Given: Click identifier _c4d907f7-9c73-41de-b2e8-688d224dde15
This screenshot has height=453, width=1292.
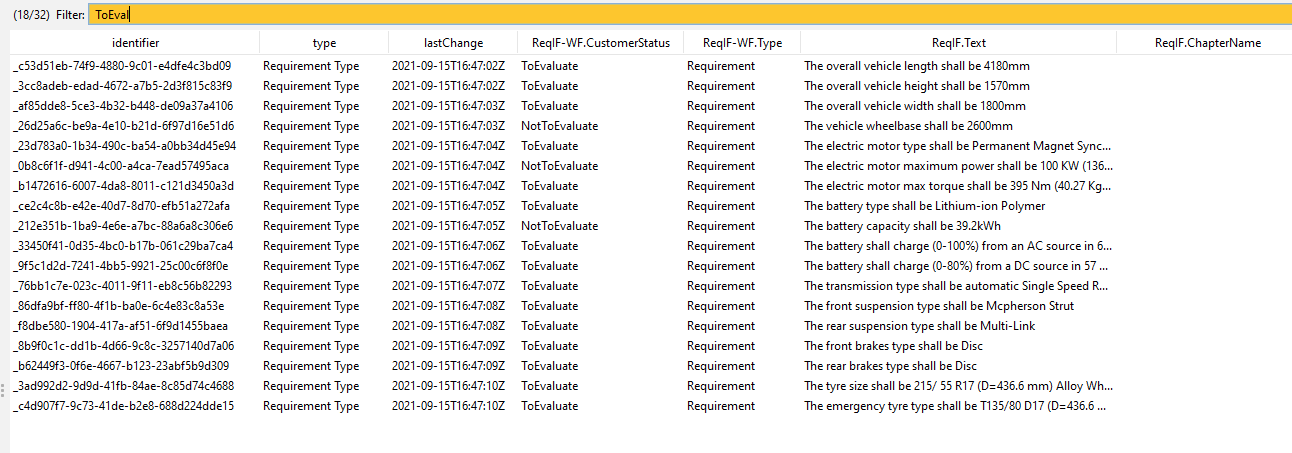Looking at the screenshot, I should (123, 406).
